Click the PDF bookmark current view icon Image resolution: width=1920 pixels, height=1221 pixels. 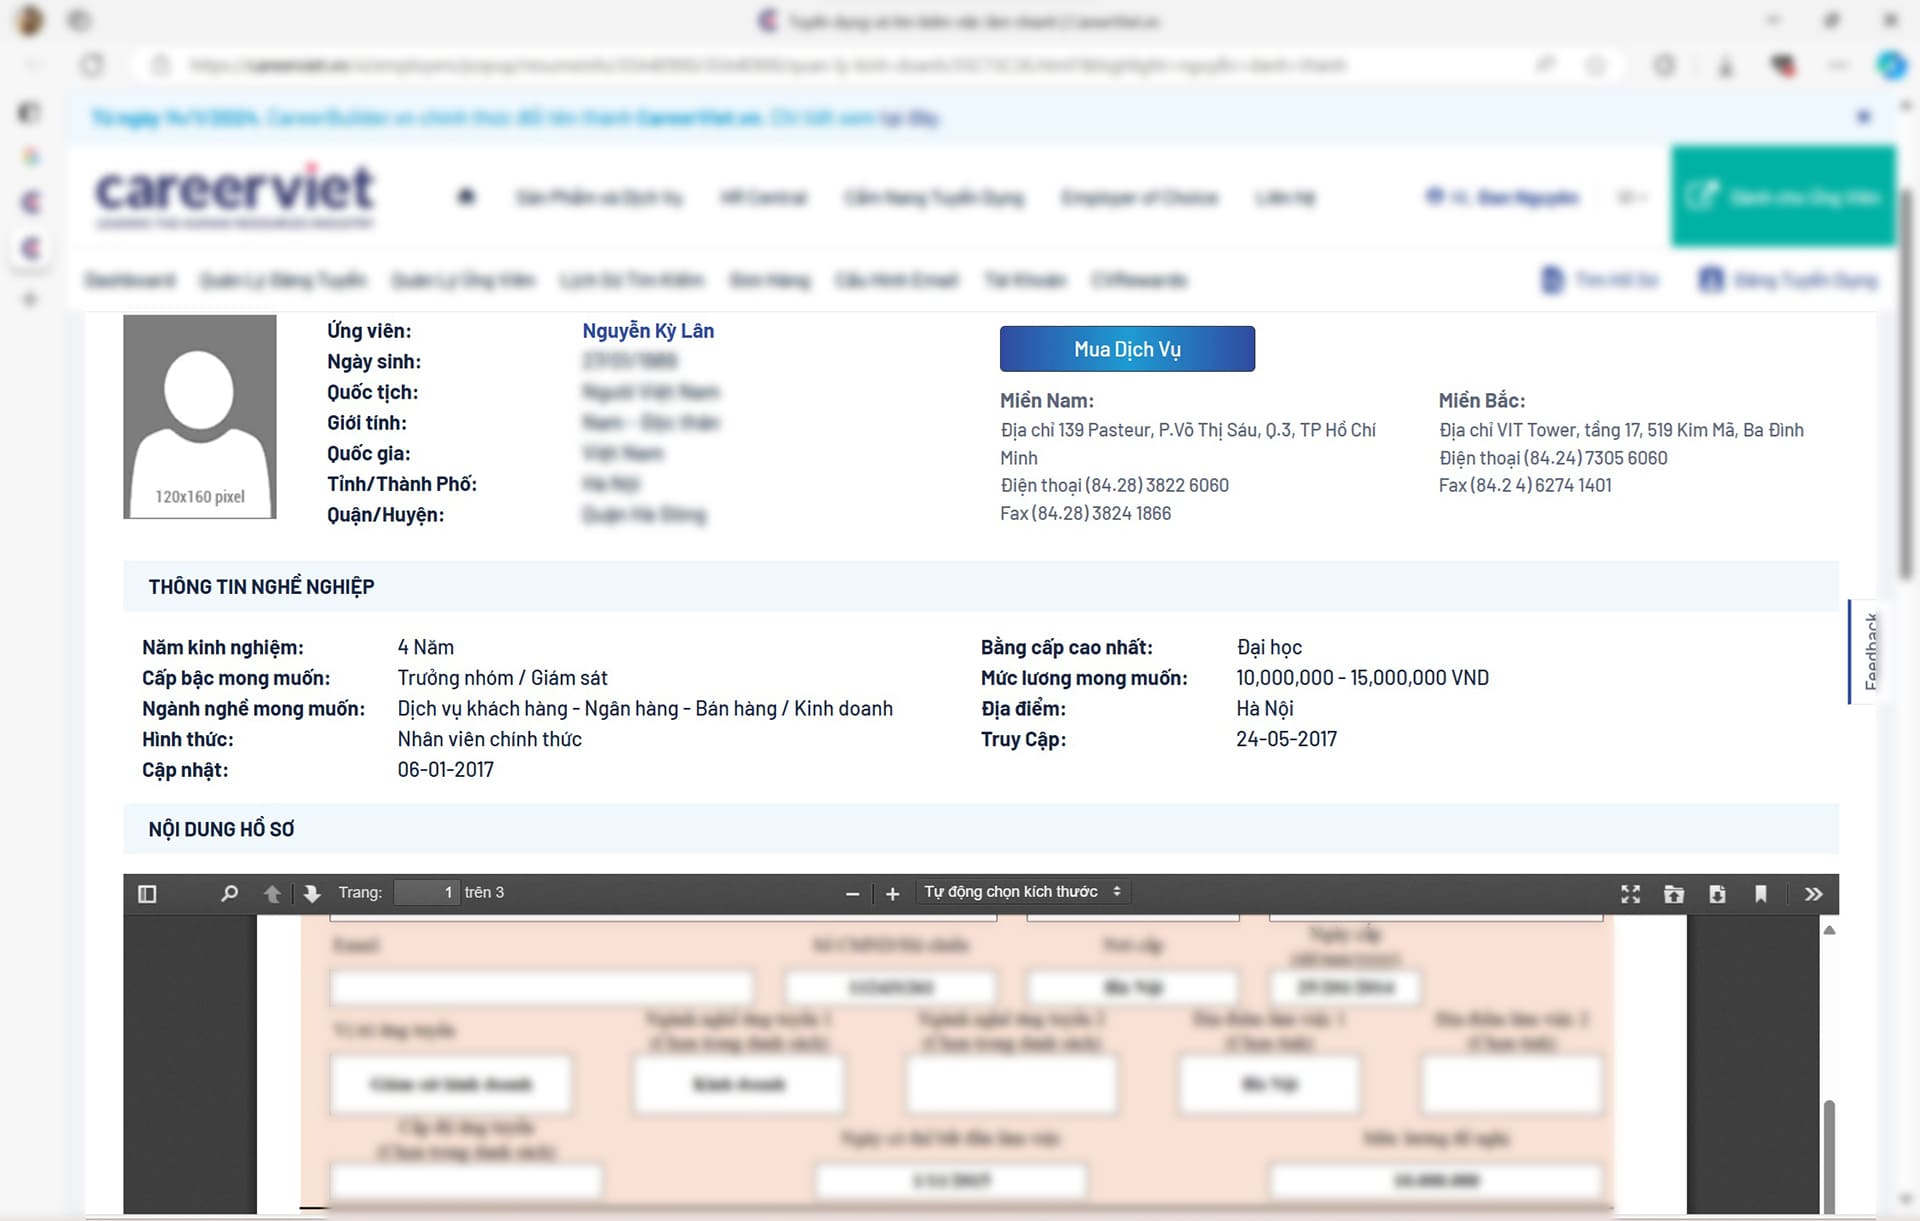1761,893
